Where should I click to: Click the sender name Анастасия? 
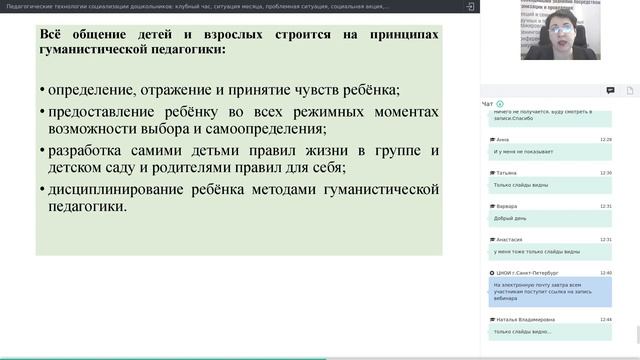509,240
